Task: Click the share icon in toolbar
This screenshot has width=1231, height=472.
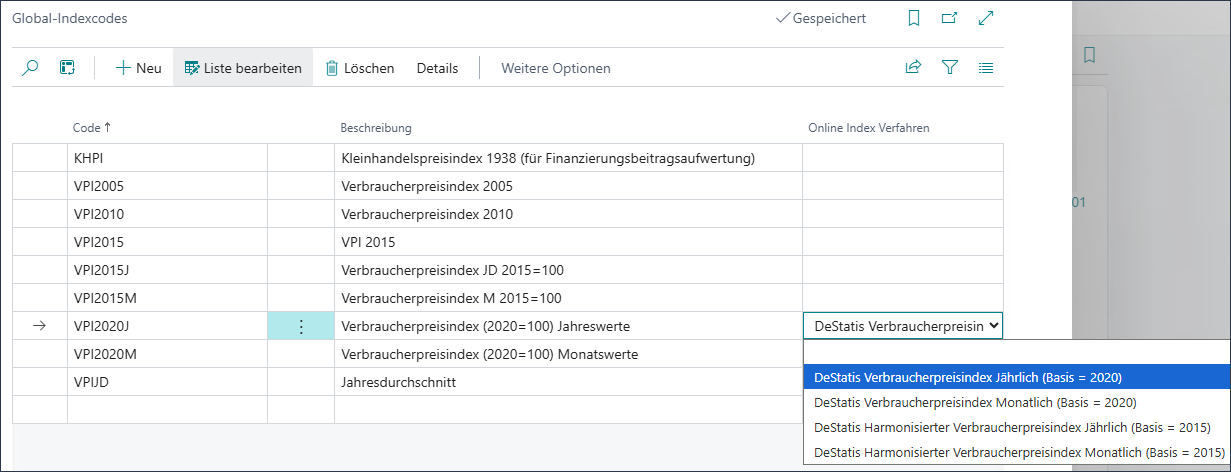Action: point(913,68)
